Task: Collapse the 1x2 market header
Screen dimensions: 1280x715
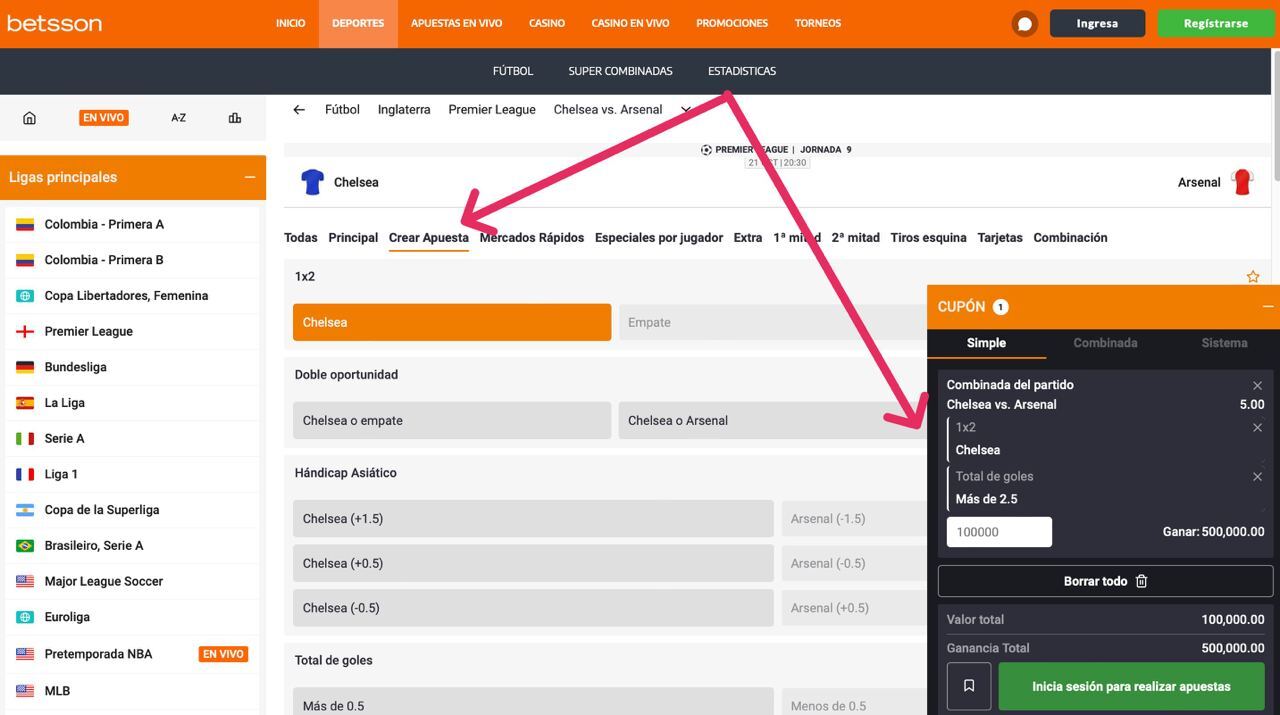Action: point(305,276)
